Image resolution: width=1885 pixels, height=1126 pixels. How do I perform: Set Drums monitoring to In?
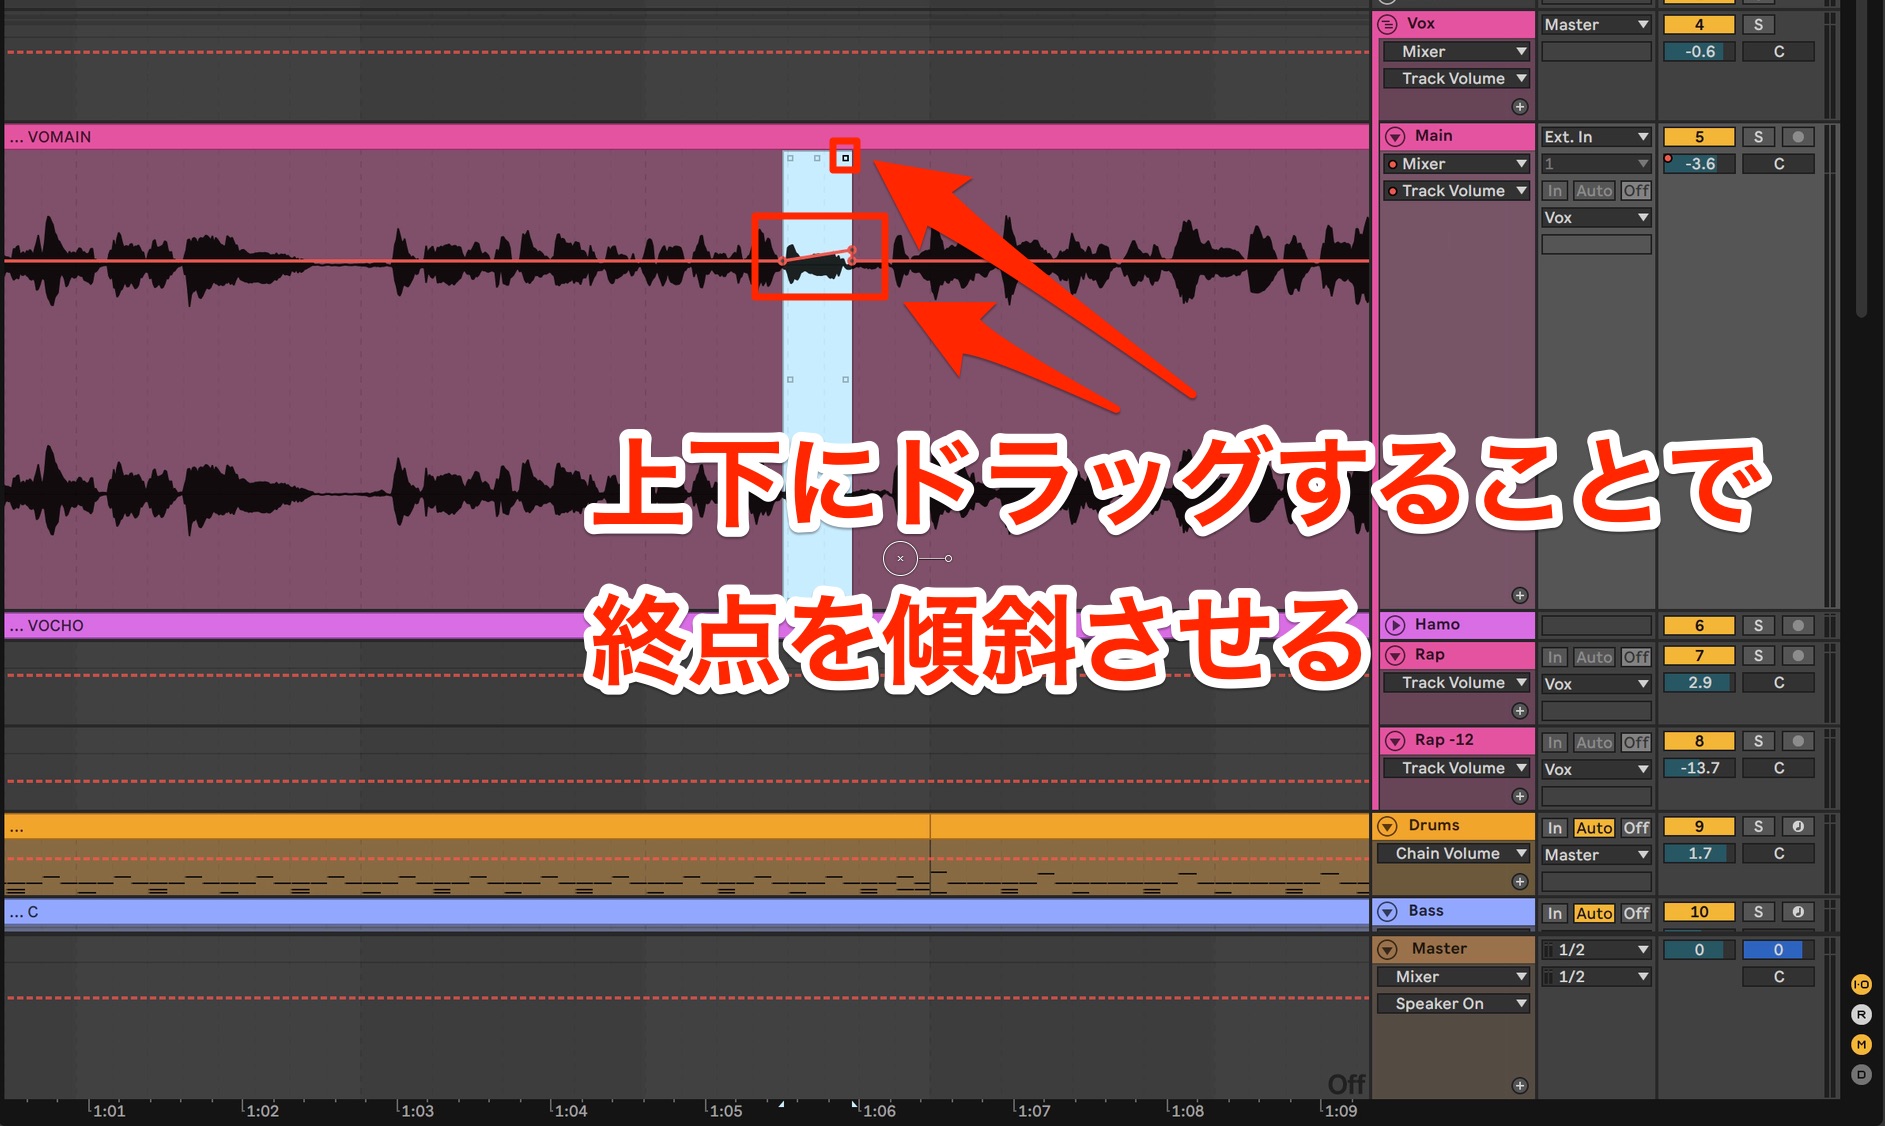[1554, 828]
